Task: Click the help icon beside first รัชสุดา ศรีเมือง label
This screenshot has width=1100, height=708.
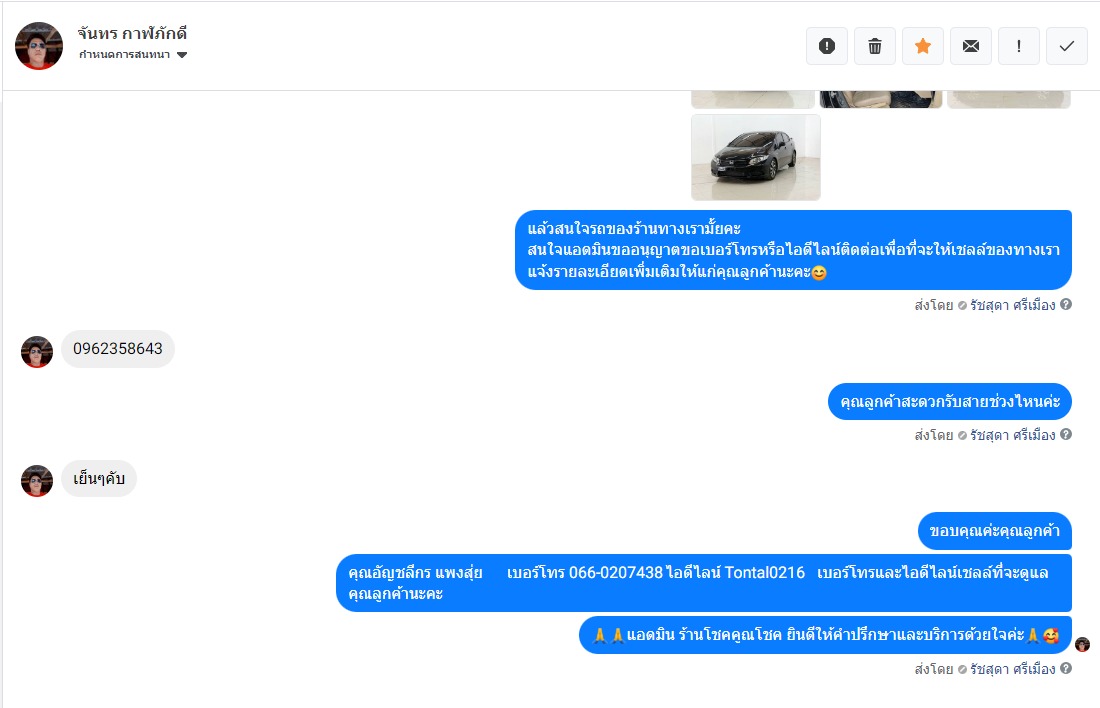Action: (x=1066, y=305)
